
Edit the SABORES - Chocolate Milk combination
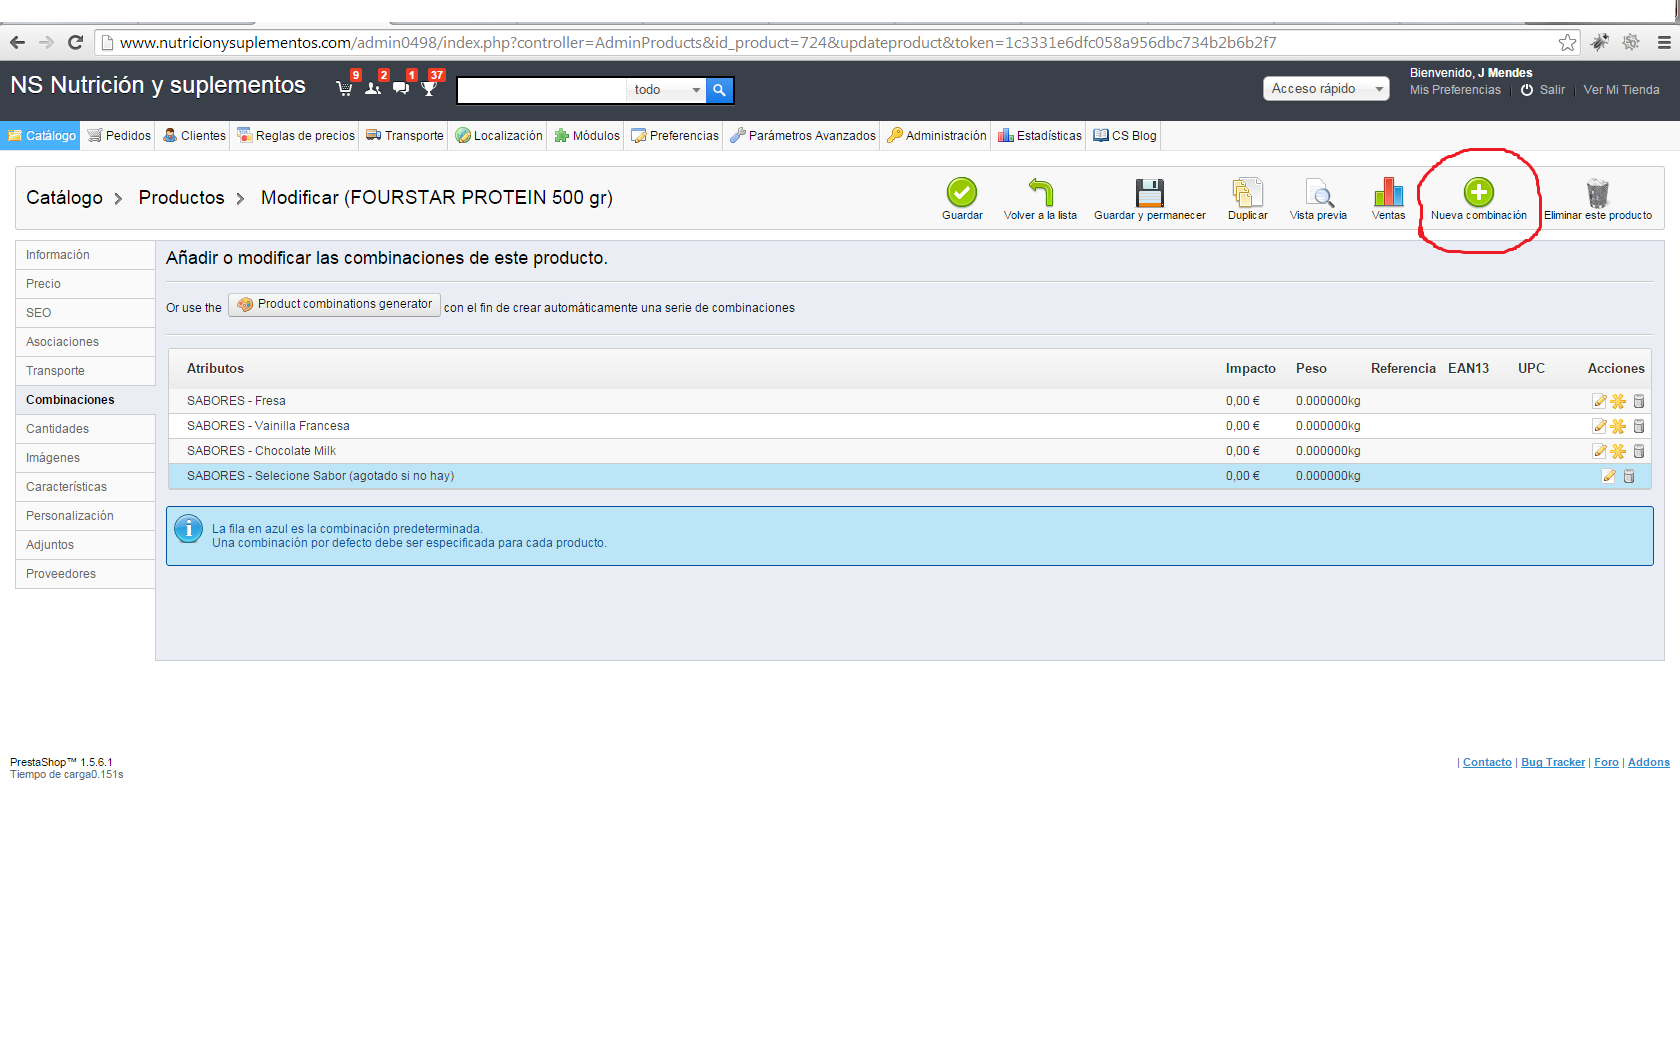1599,451
